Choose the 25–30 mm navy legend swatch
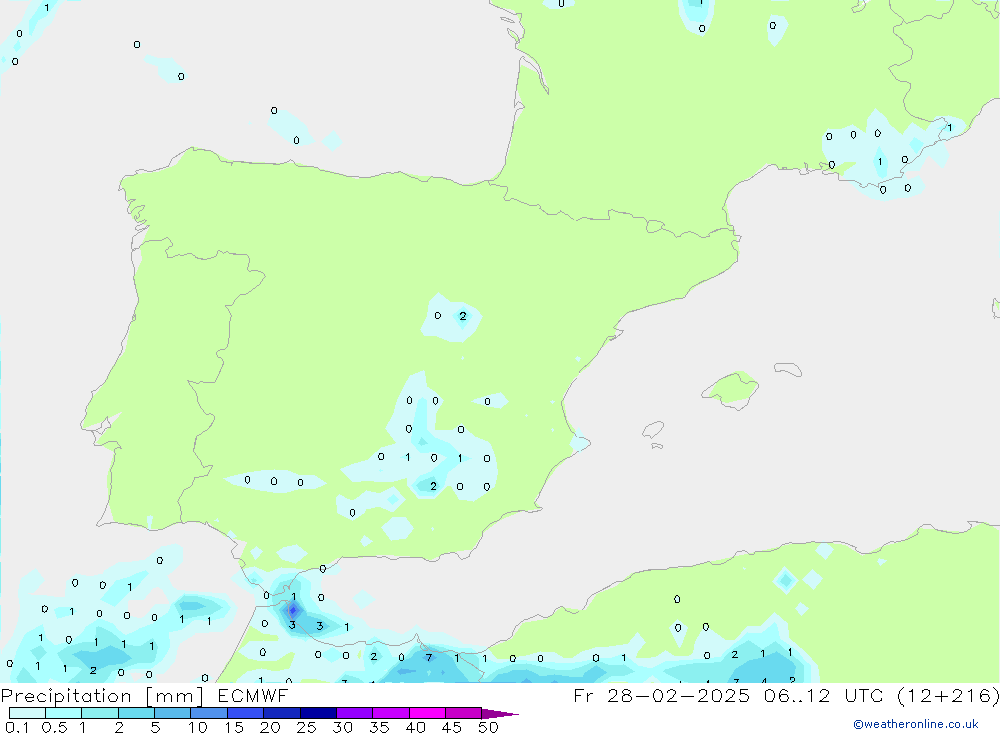 pos(318,713)
